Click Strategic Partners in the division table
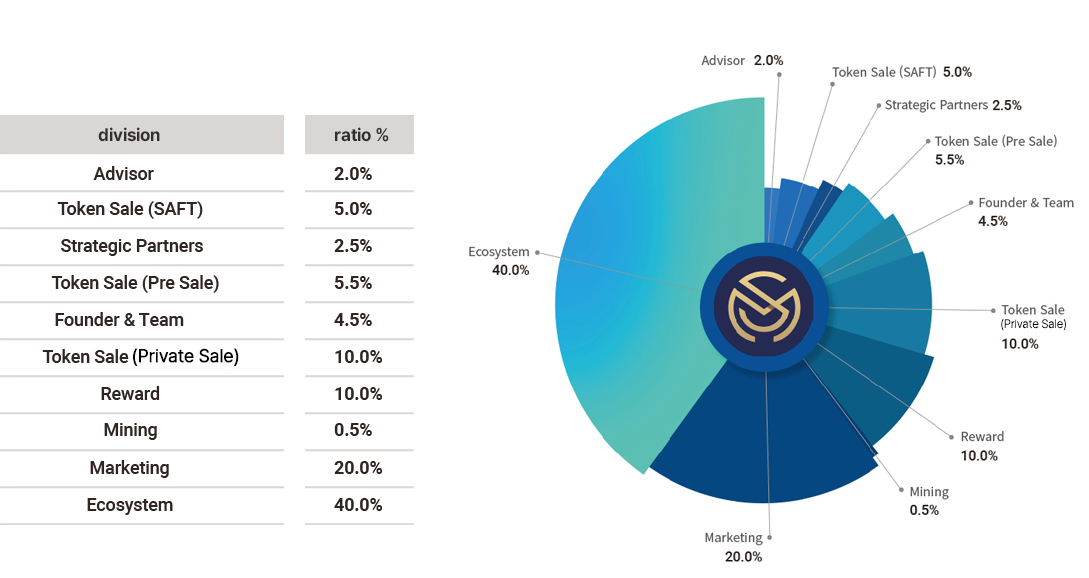Viewport: 1089px width, 578px height. click(132, 246)
